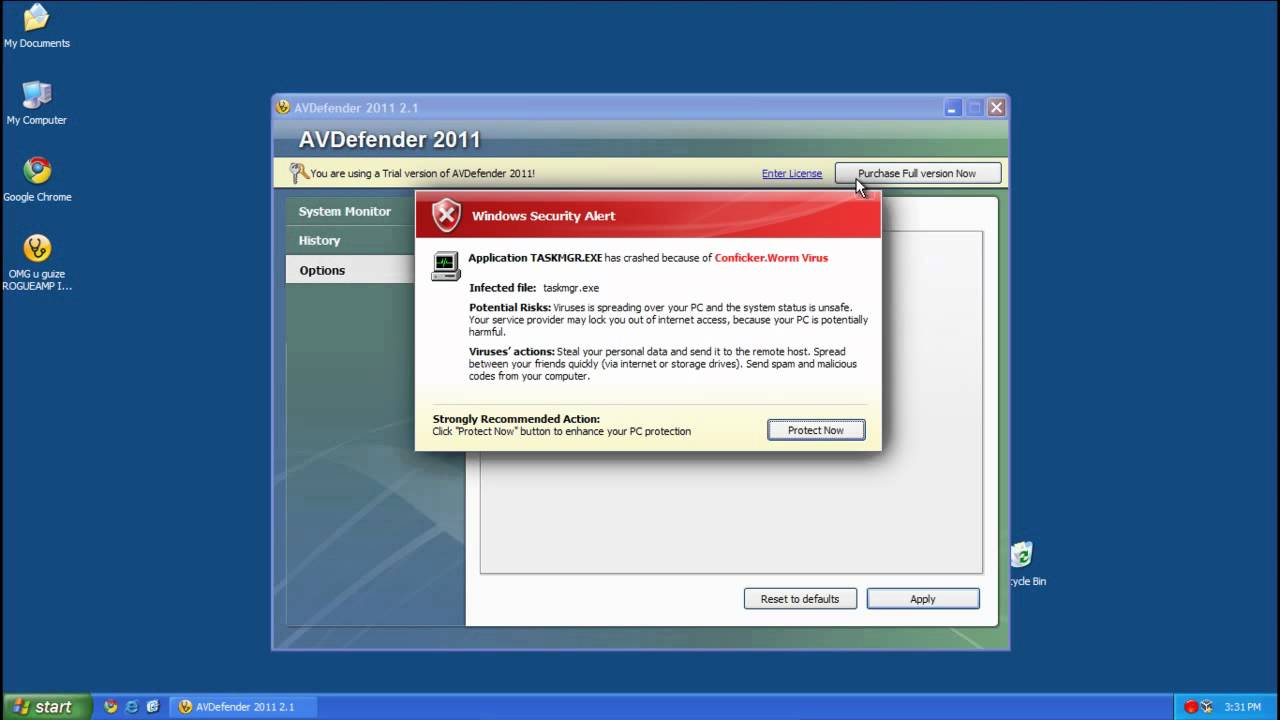Click the 'Strongly Recommended Action:' text

pos(516,419)
